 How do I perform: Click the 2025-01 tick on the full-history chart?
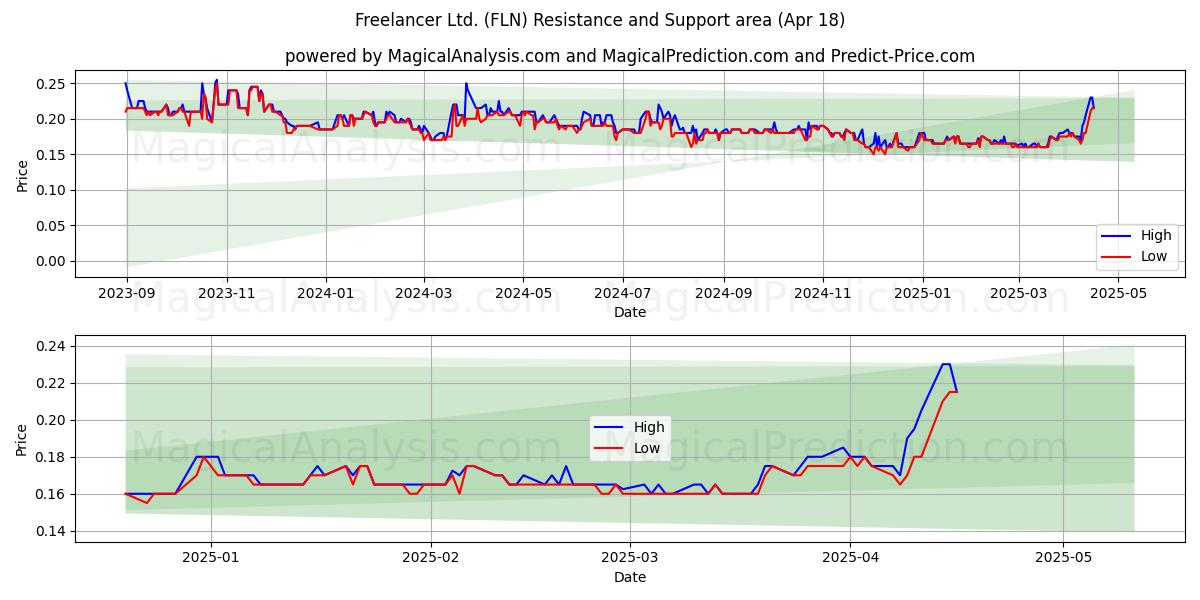click(x=923, y=294)
